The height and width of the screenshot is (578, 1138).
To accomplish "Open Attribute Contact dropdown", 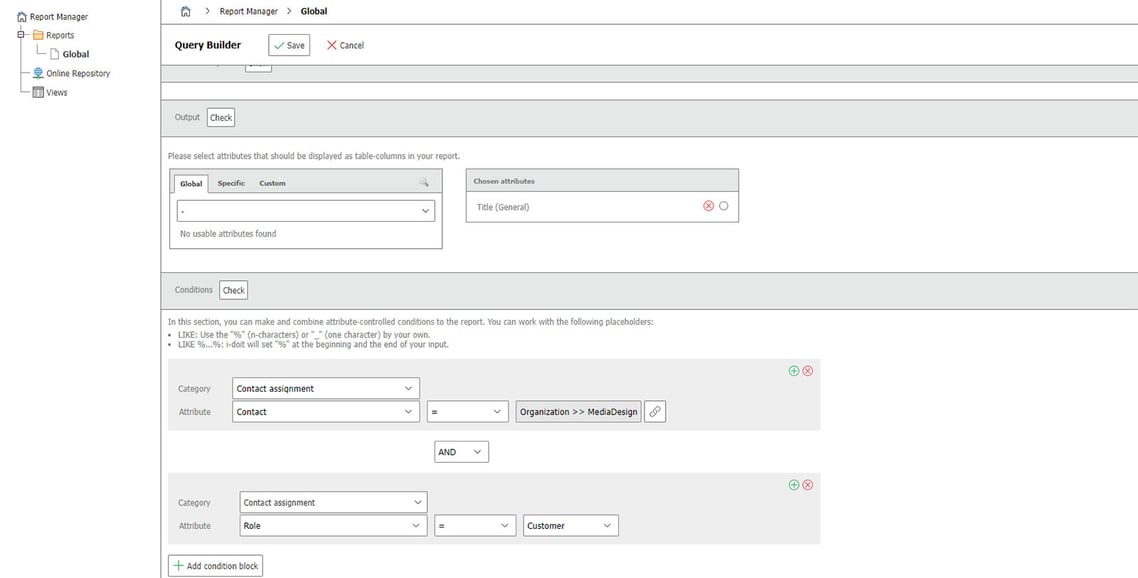I will 326,412.
